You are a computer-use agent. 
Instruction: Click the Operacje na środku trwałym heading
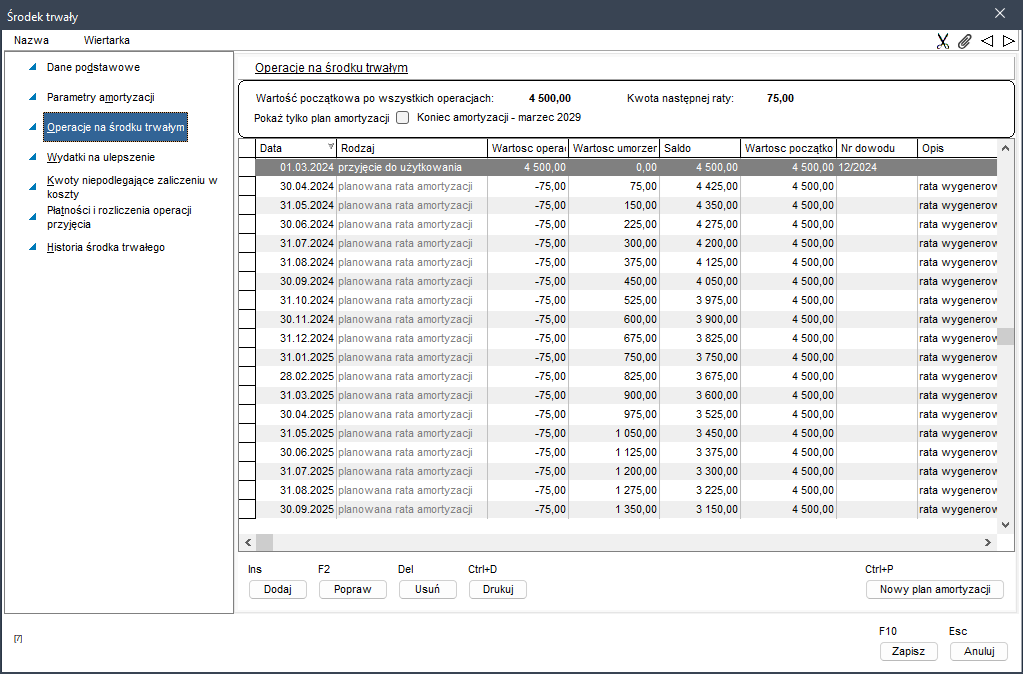pyautogui.click(x=331, y=68)
